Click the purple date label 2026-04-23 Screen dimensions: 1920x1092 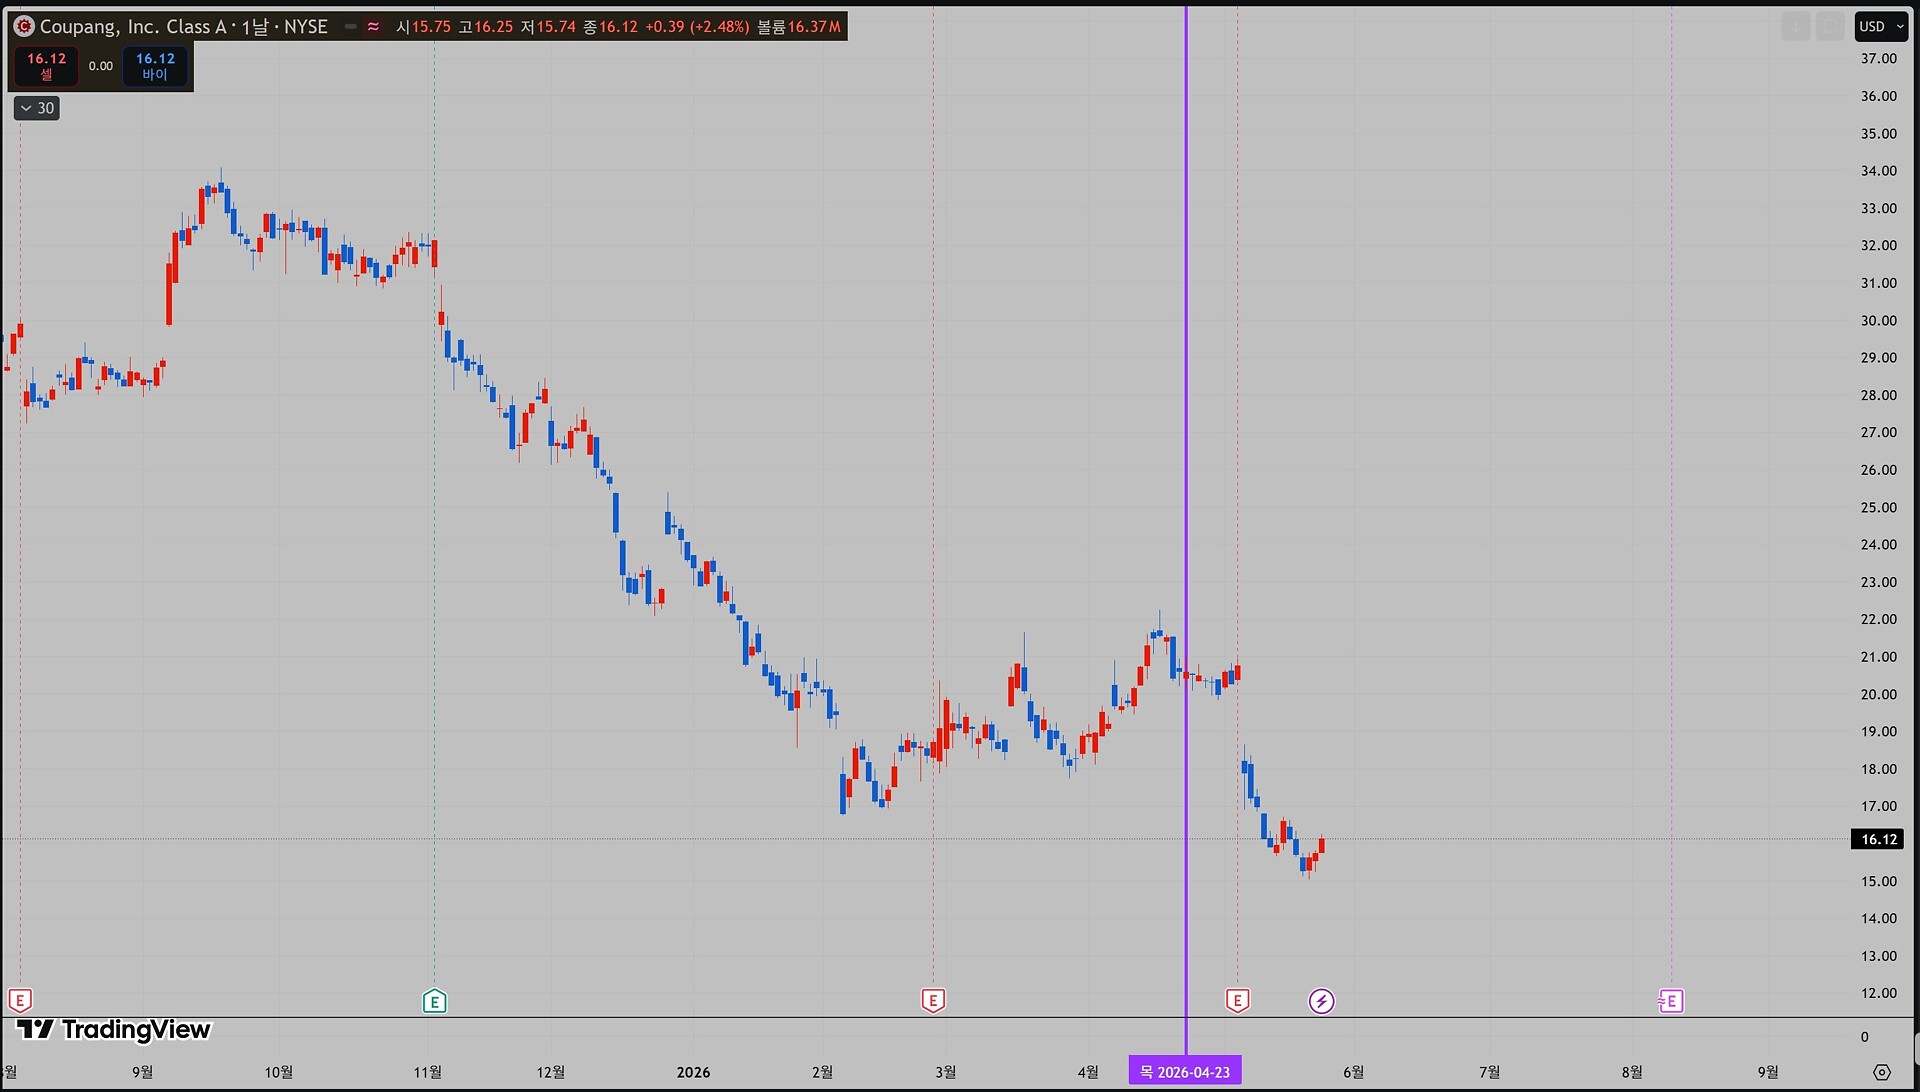pos(1185,1072)
